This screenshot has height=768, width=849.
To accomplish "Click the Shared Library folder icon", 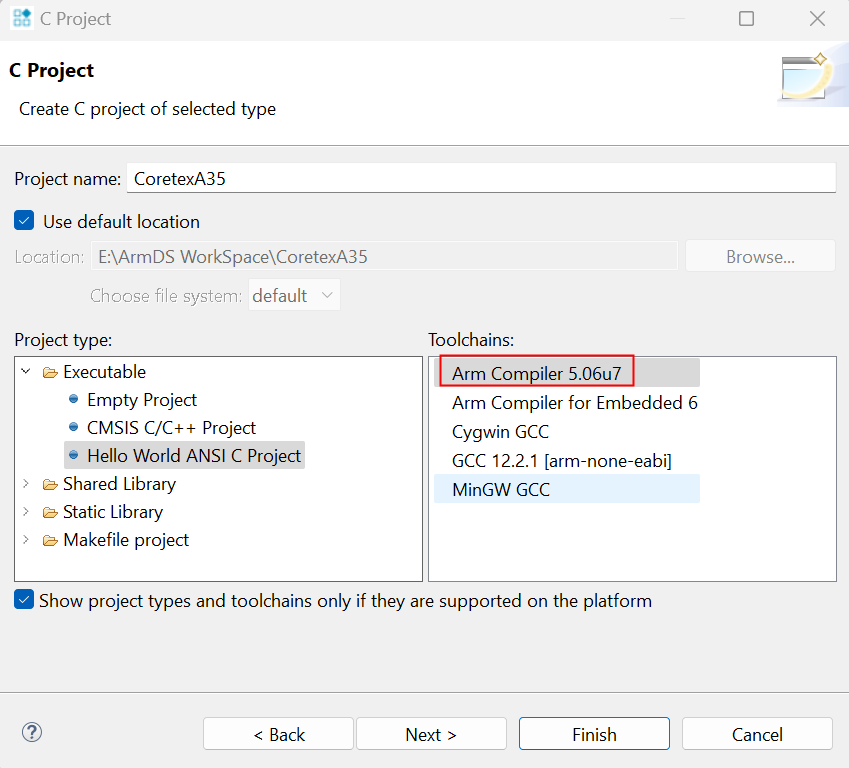I will coord(50,484).
